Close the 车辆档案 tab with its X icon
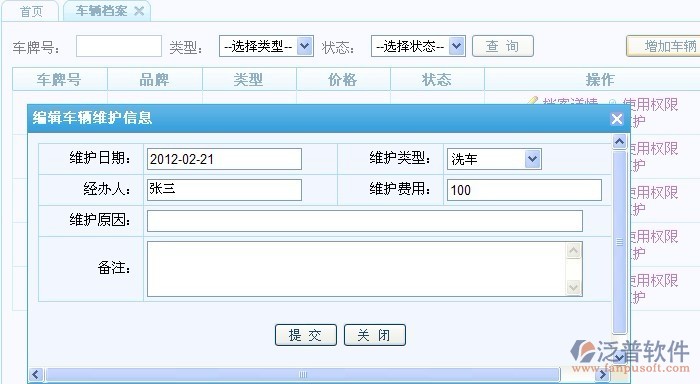The image size is (700, 384). coord(139,11)
